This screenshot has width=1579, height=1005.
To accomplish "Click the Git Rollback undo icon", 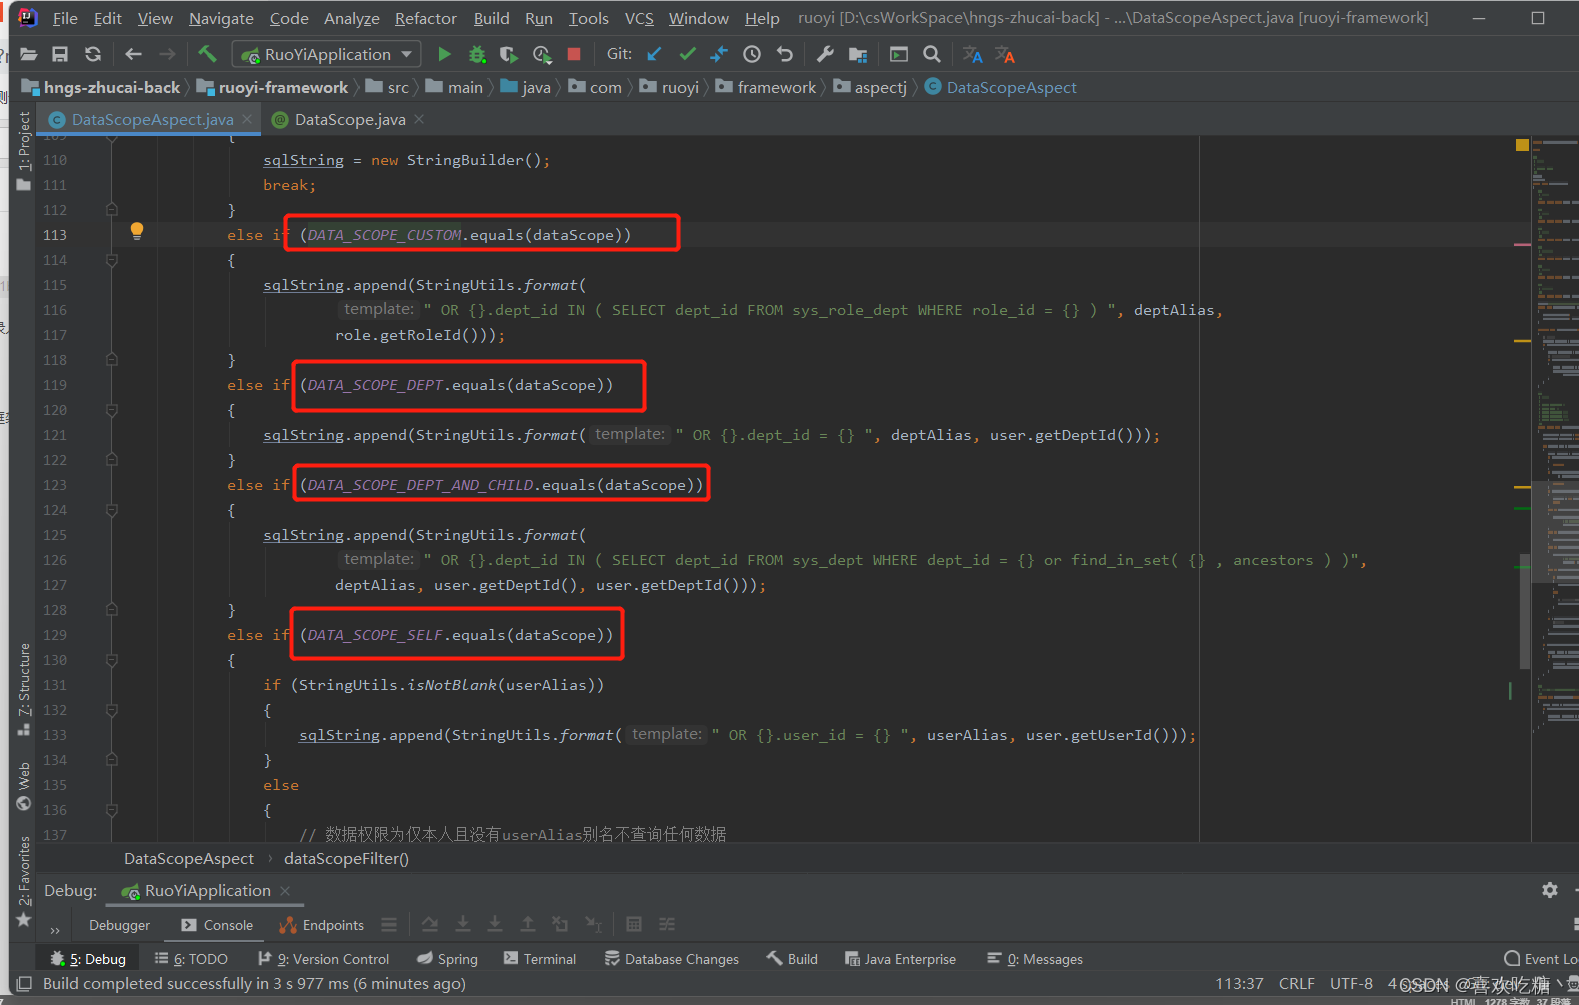I will click(x=785, y=54).
